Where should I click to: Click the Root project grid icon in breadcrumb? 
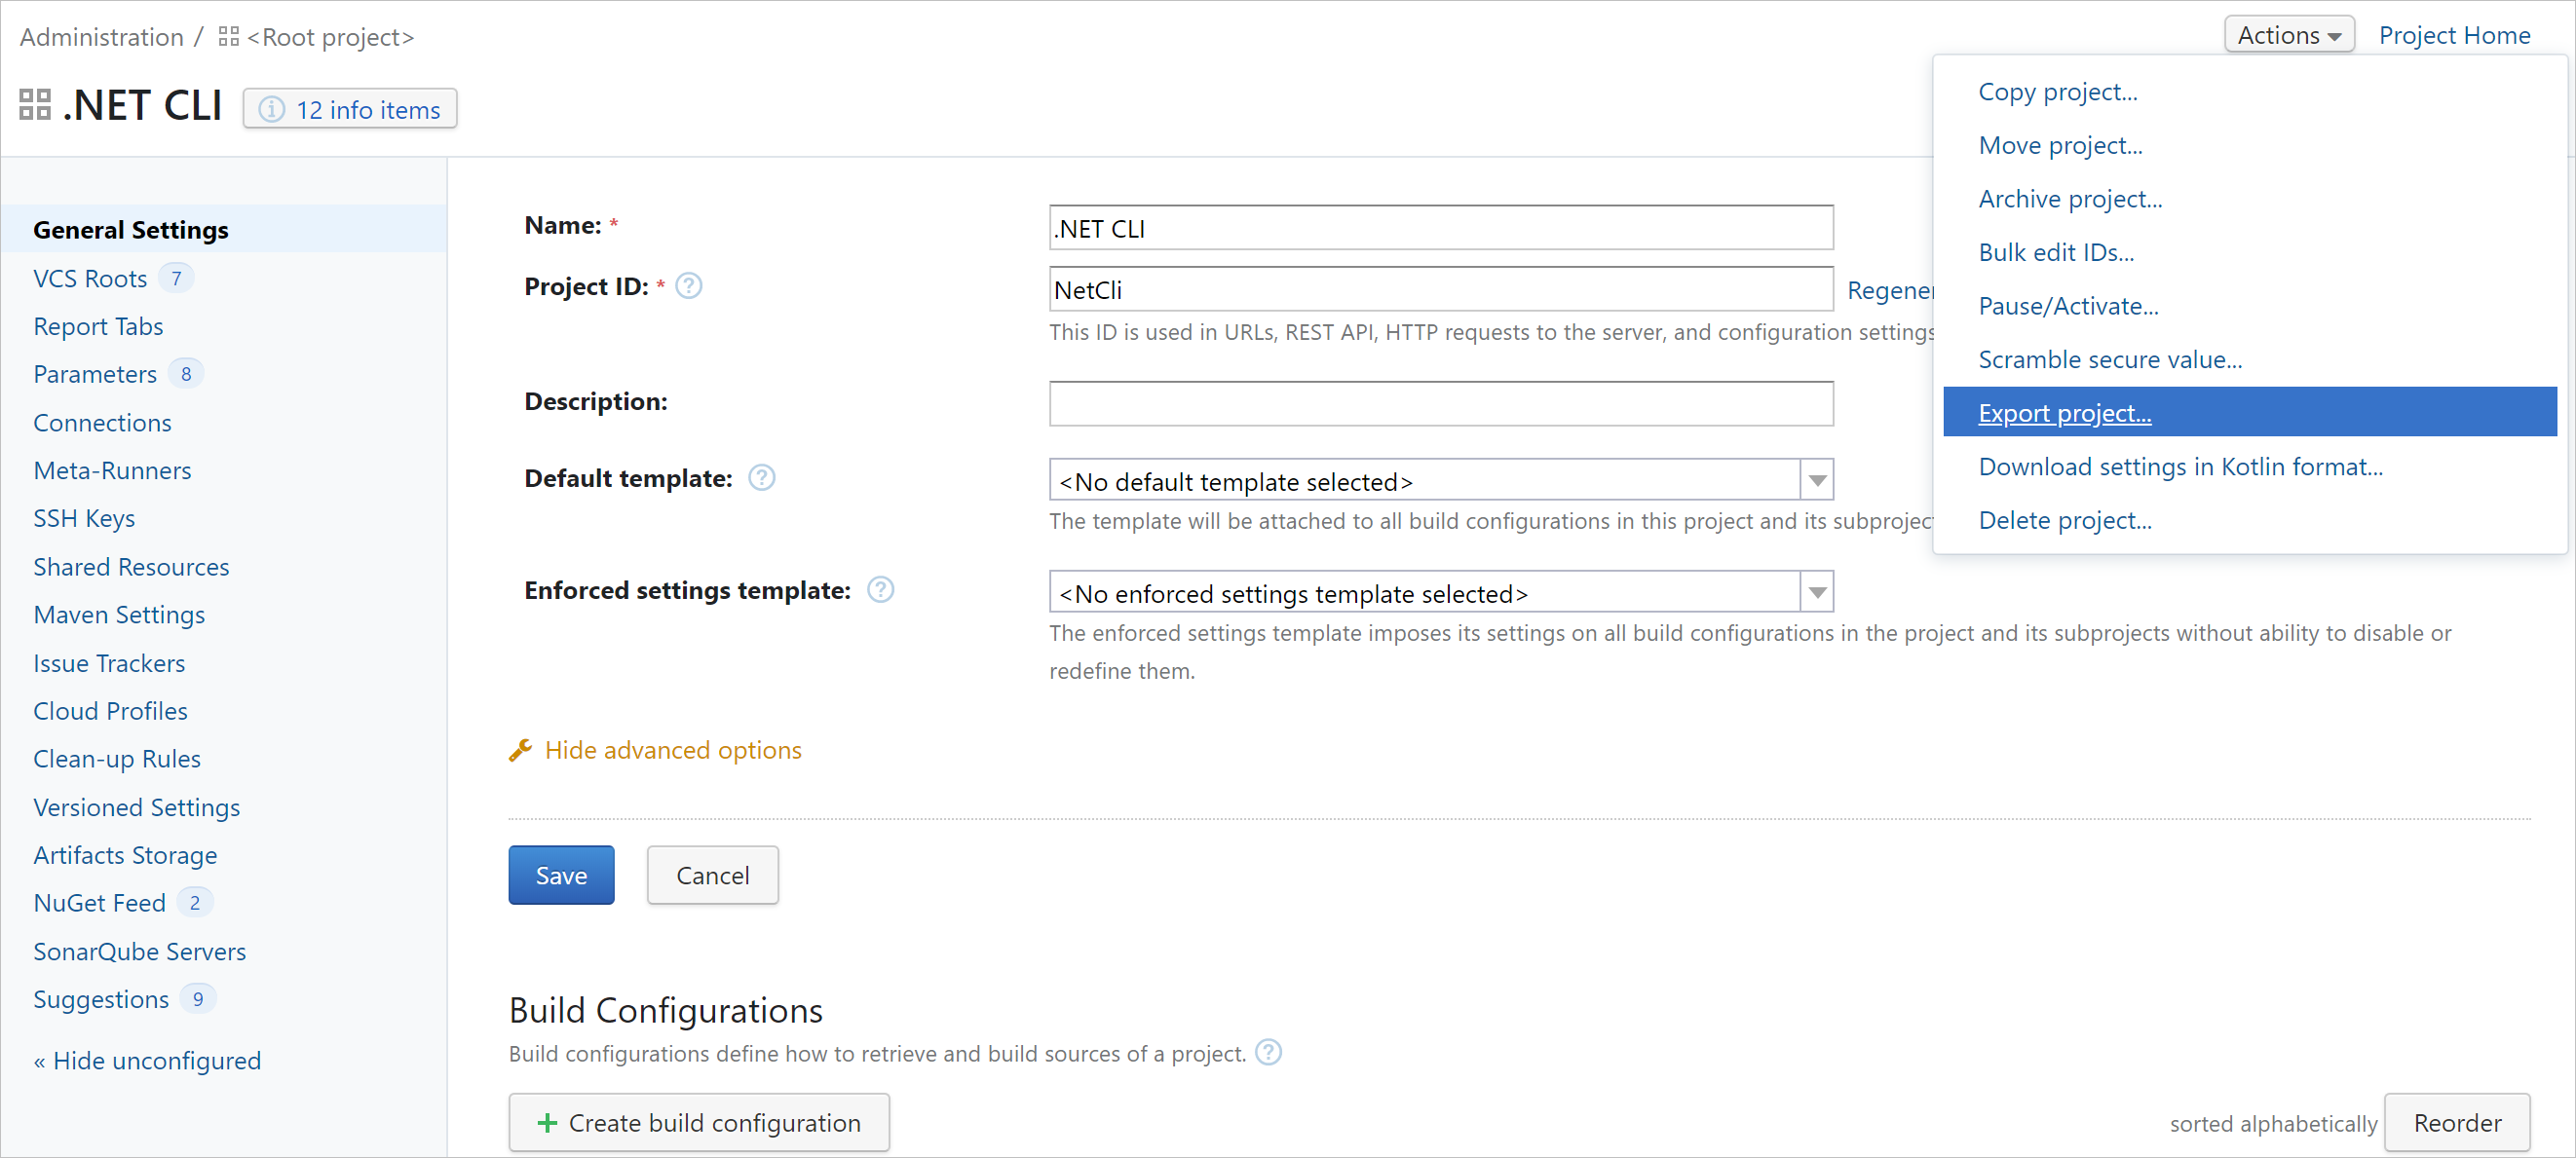click(x=227, y=36)
